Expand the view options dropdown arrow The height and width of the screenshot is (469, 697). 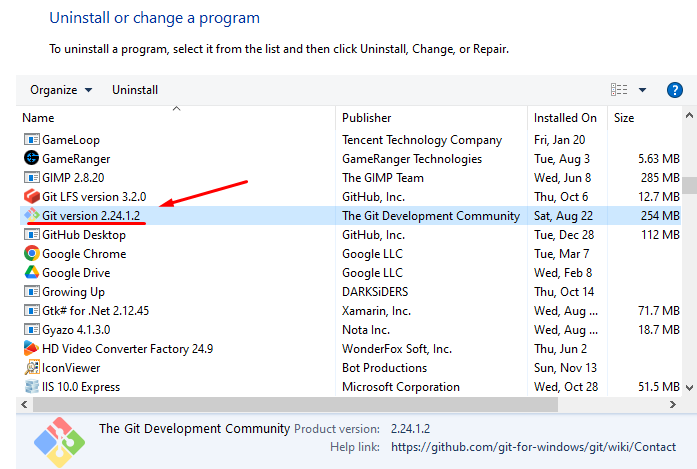coord(642,90)
